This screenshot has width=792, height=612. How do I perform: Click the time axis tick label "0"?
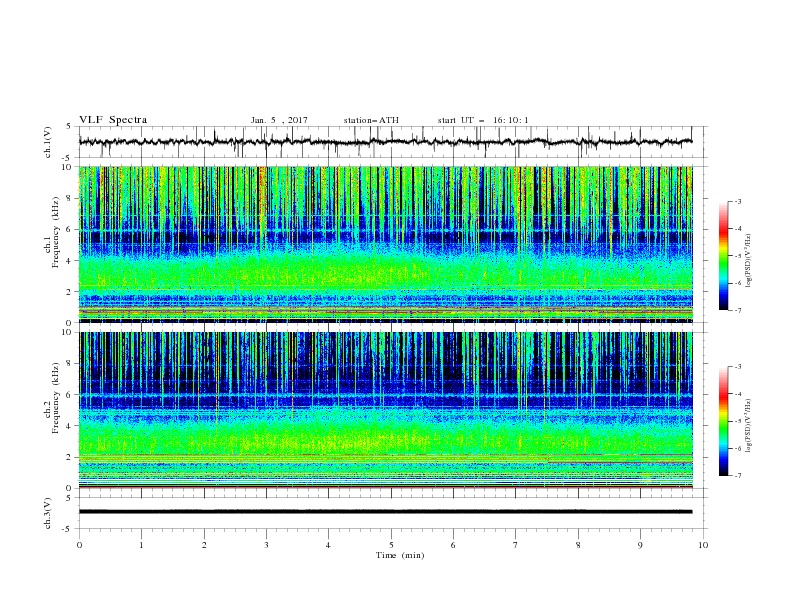tap(79, 545)
